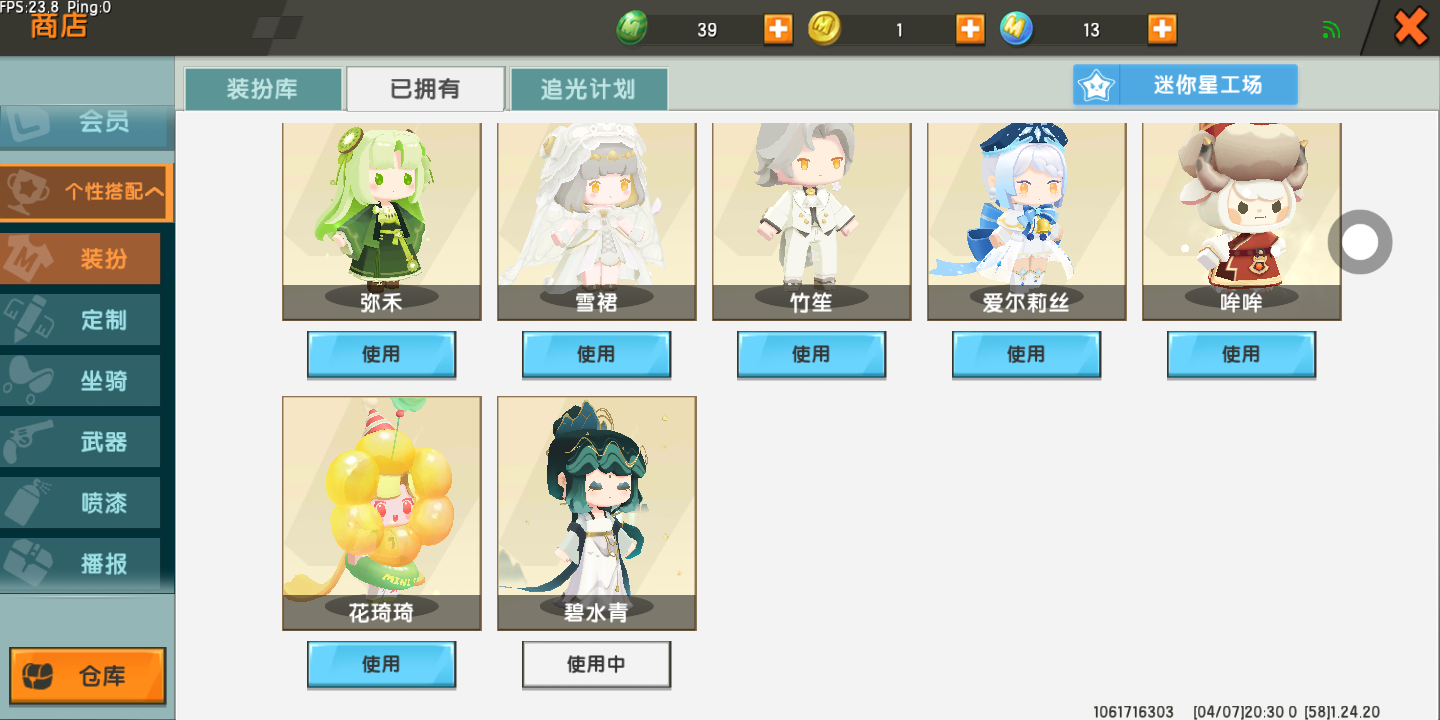Image resolution: width=1440 pixels, height=720 pixels.
Task: Use the 弥禾 outfit
Action: [381, 354]
